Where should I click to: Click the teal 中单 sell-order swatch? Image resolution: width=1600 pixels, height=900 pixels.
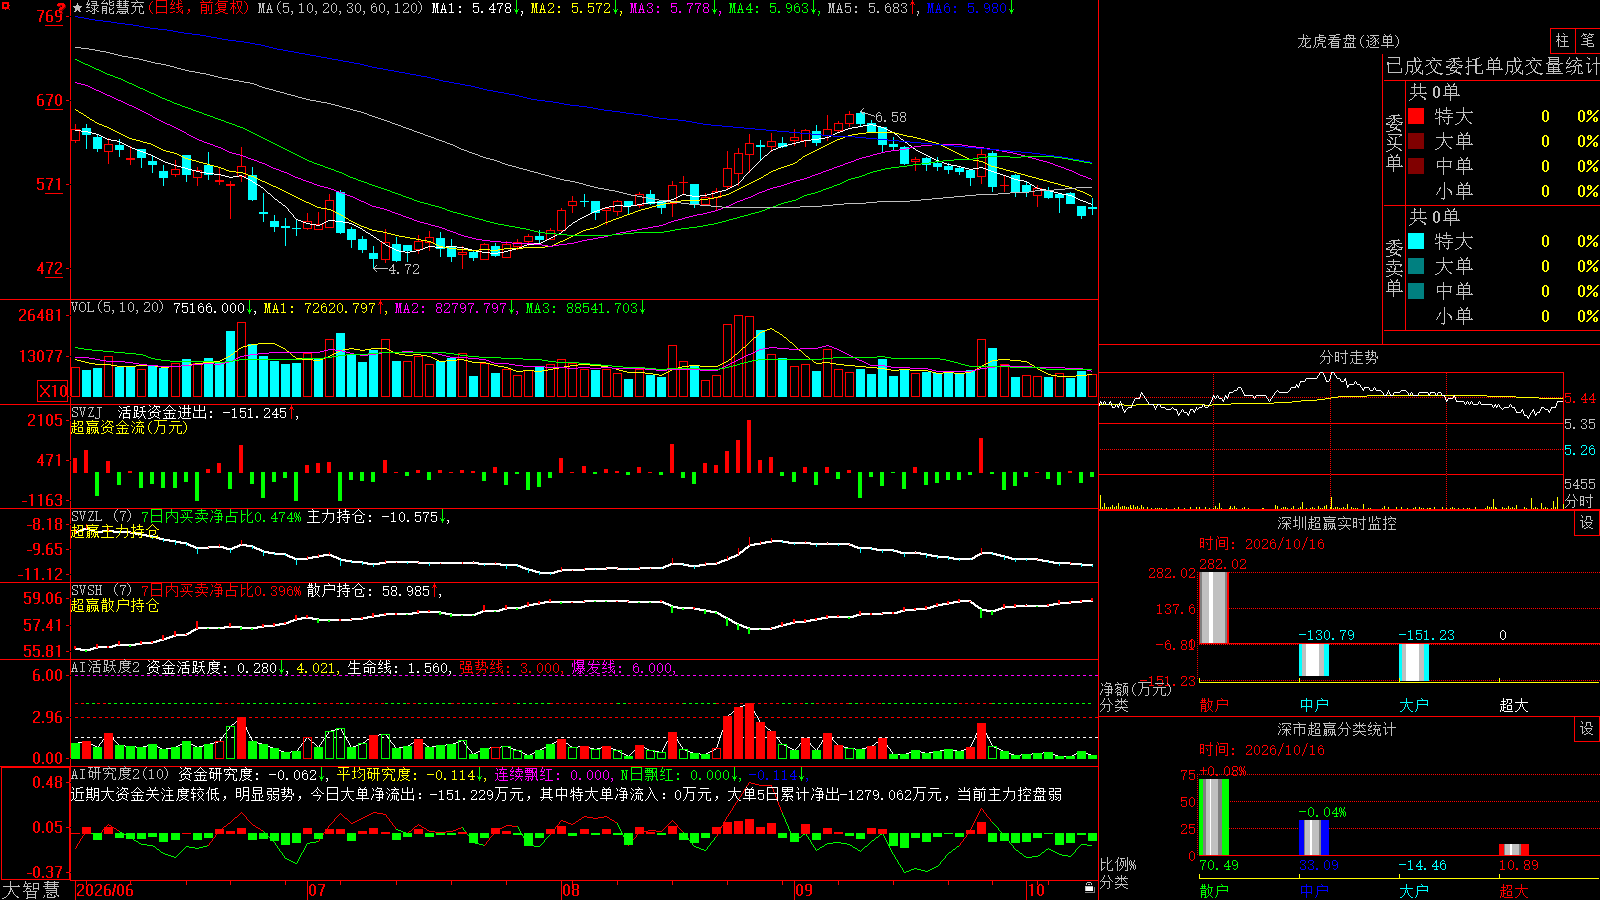coord(1416,291)
